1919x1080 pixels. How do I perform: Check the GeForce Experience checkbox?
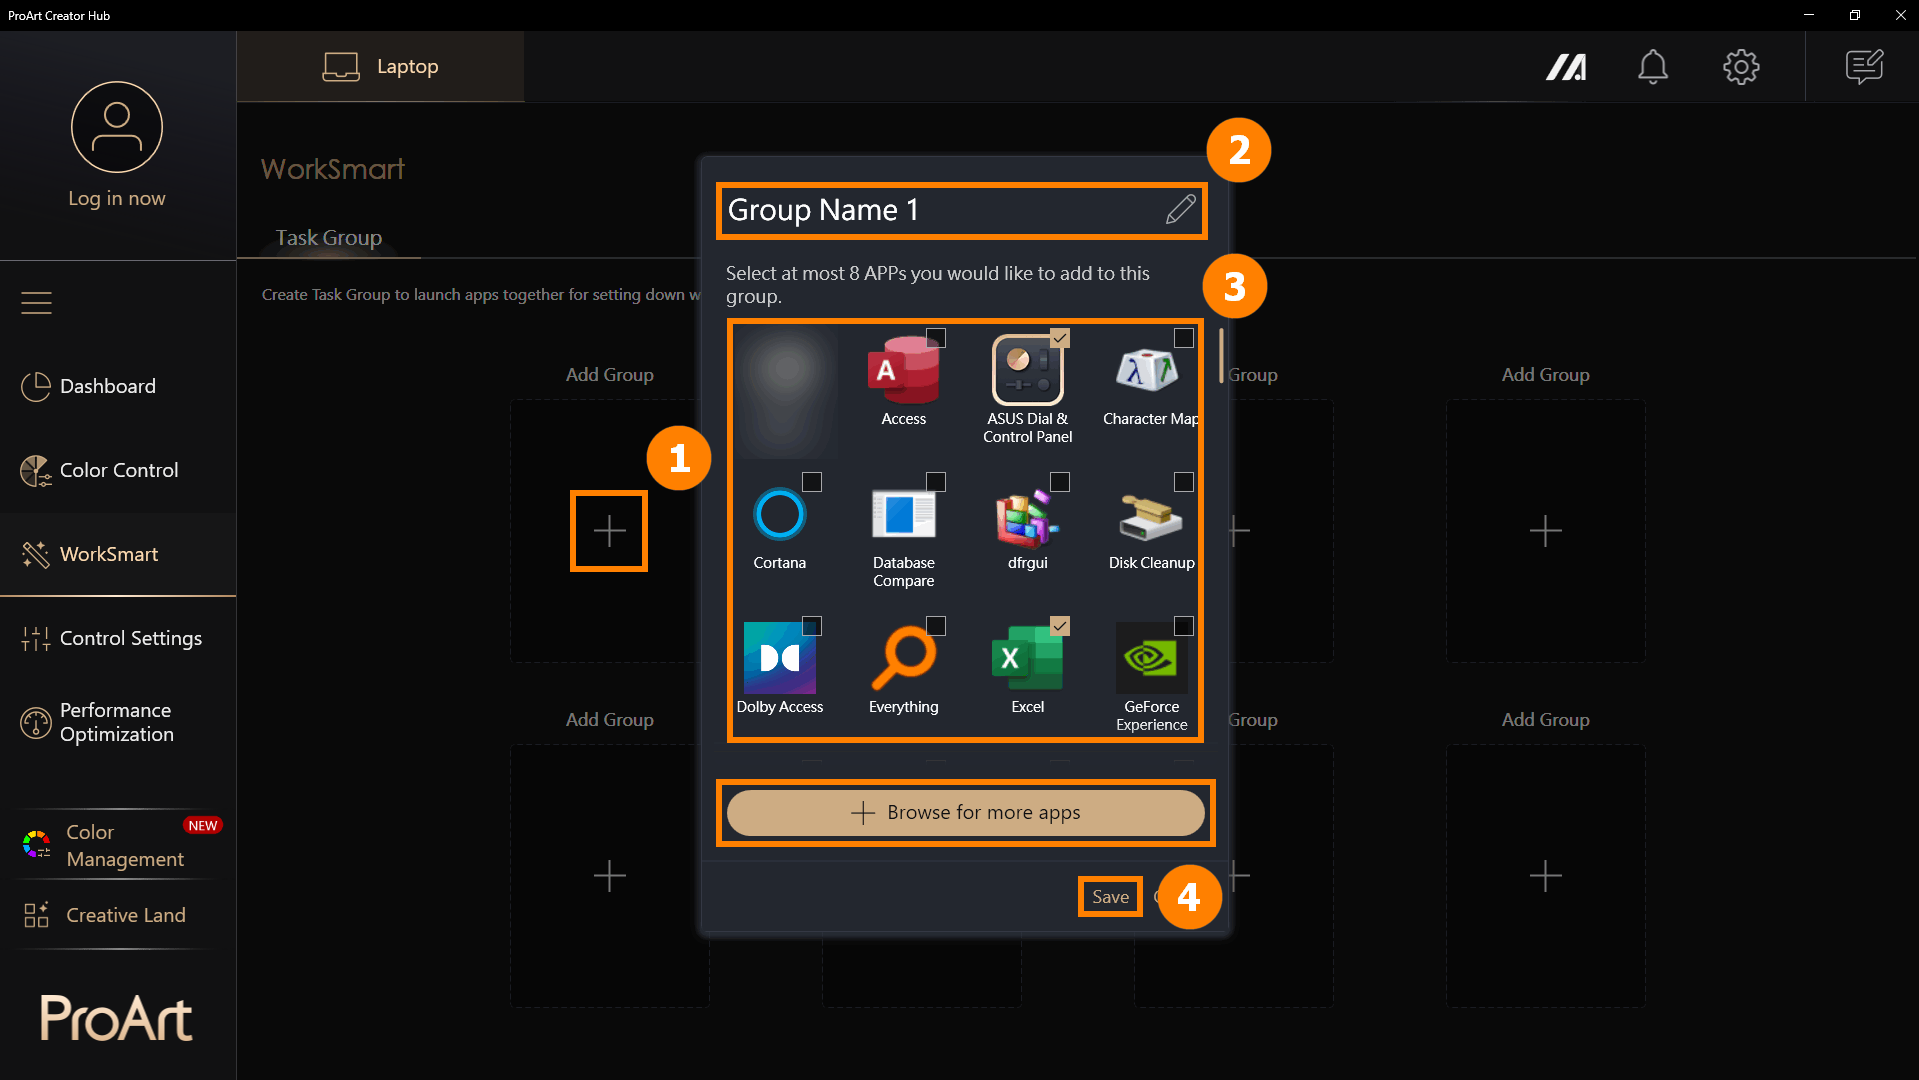1184,626
